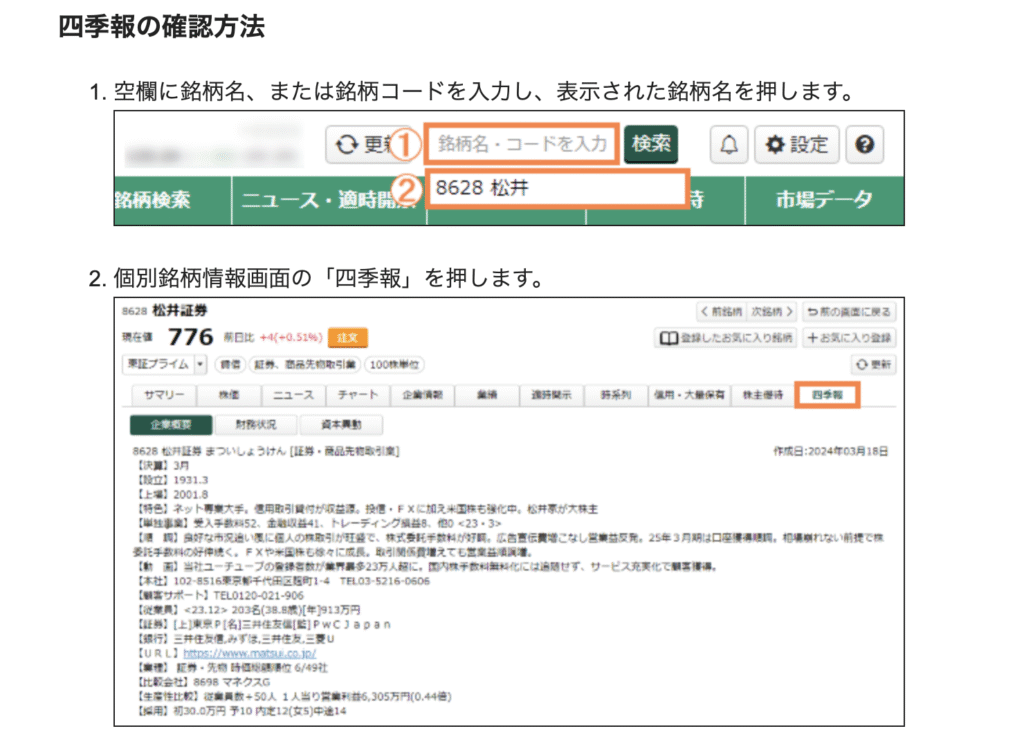Click the green 検索 button
This screenshot has height=740, width=1024.
651,144
